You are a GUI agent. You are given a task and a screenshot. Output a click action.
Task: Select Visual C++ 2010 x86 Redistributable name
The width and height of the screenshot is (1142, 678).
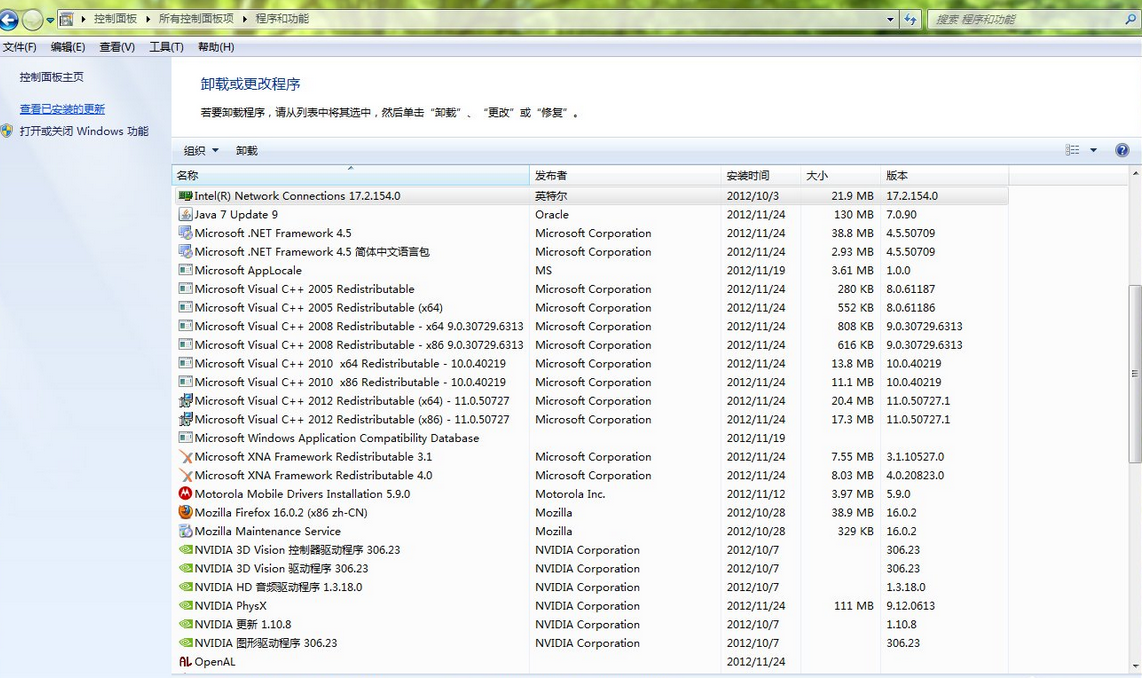pyautogui.click(x=350, y=382)
